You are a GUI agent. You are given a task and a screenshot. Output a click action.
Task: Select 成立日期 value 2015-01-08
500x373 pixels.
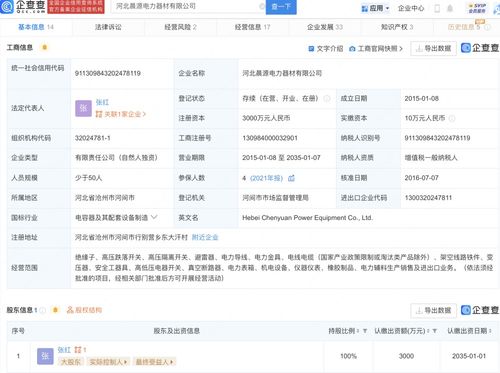[422, 98]
